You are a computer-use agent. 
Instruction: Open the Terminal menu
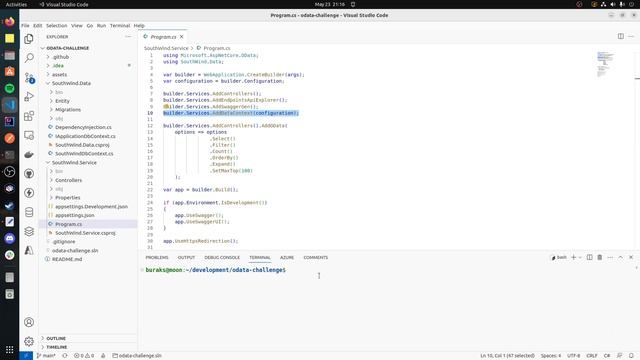(120, 25)
